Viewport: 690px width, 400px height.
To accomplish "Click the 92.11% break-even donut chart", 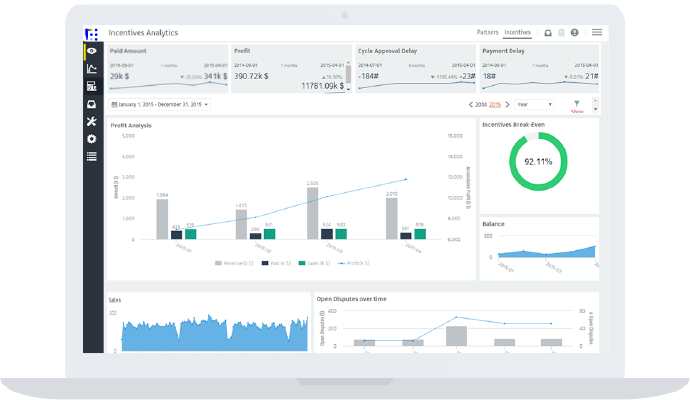I will pyautogui.click(x=538, y=162).
